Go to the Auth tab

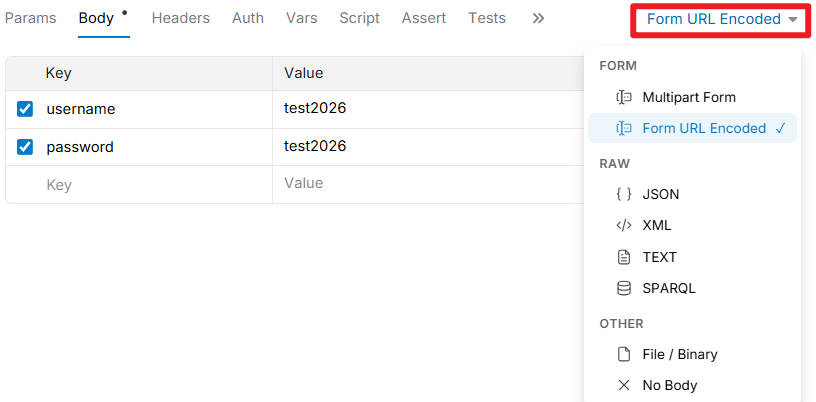(x=248, y=18)
